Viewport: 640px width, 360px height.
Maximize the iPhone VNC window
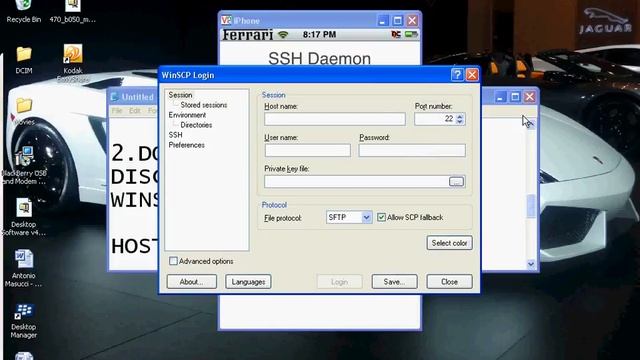coord(397,20)
